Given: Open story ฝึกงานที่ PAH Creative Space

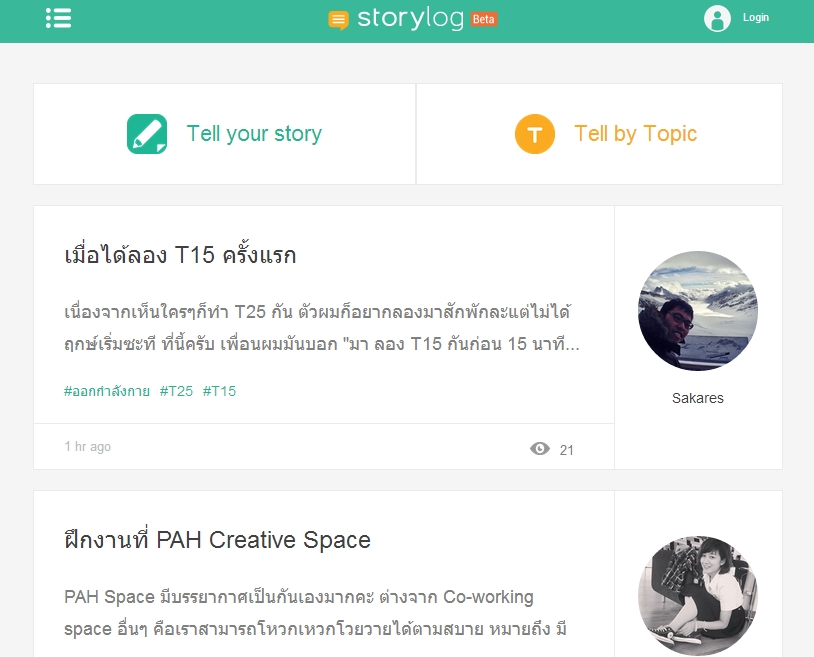Looking at the screenshot, I should point(218,540).
